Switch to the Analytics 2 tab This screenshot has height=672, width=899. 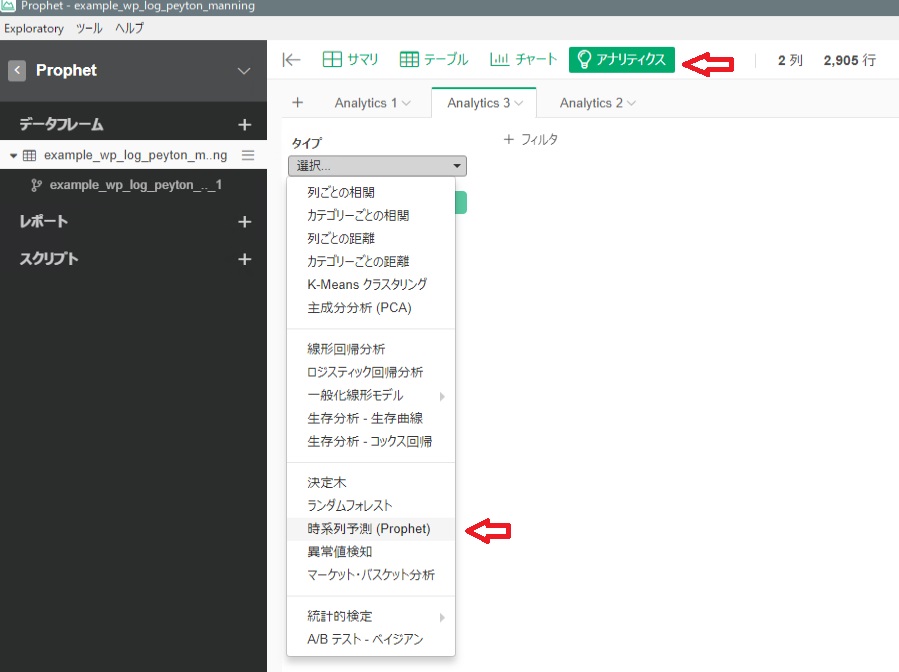point(590,102)
